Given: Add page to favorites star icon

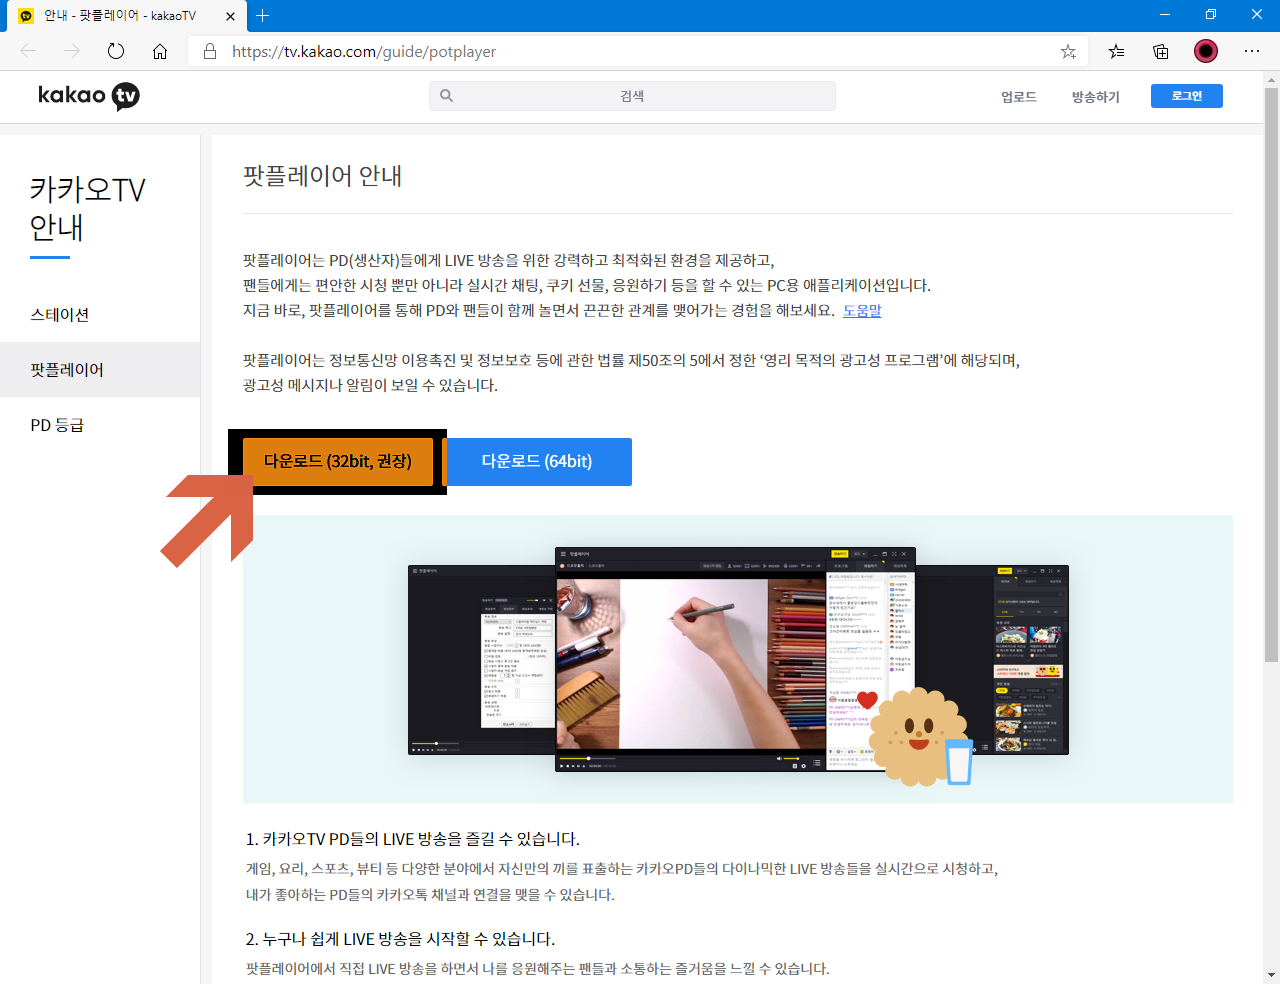Looking at the screenshot, I should coord(1068,51).
